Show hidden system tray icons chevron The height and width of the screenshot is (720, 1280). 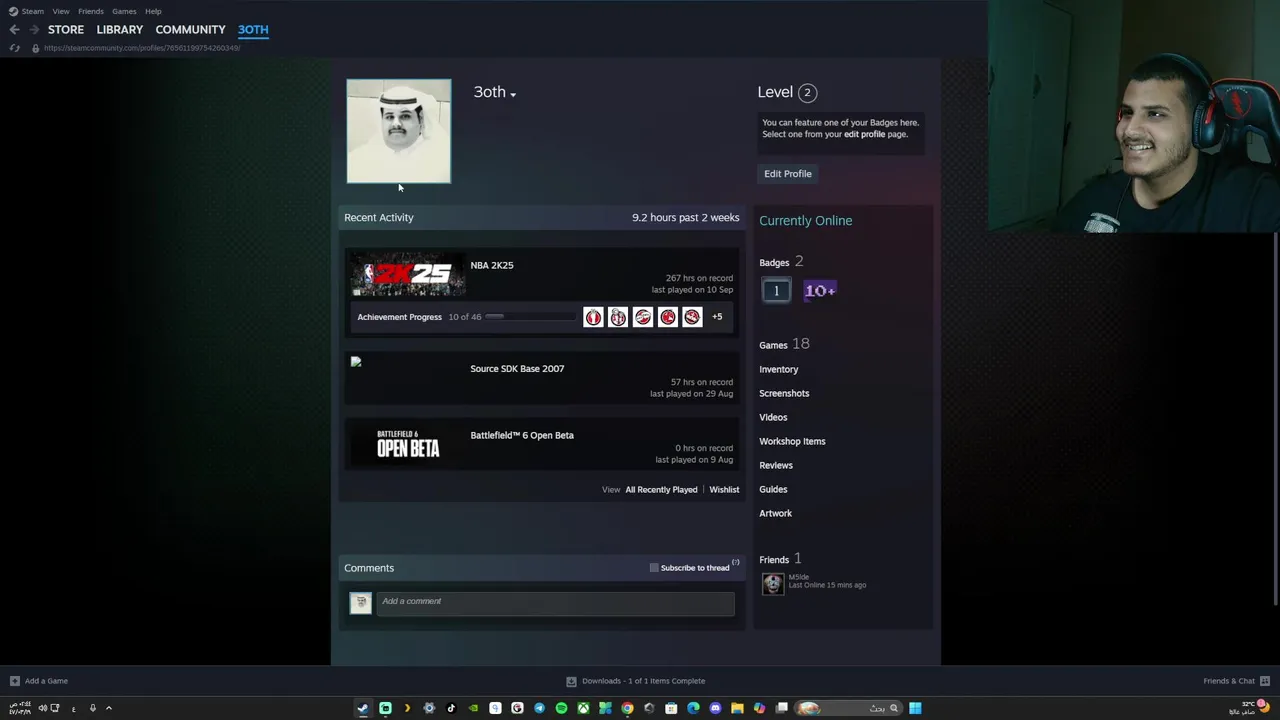click(109, 708)
